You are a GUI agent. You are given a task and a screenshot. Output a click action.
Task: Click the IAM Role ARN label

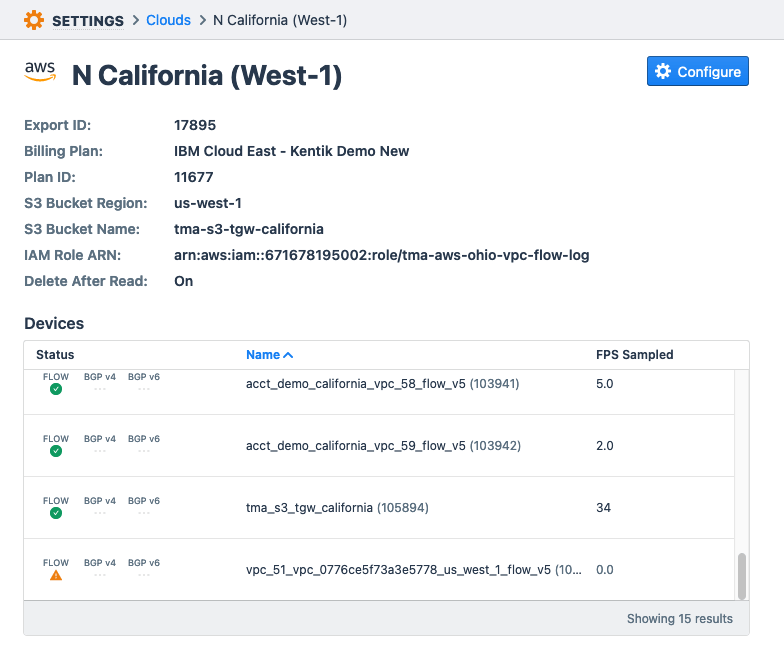pos(72,255)
